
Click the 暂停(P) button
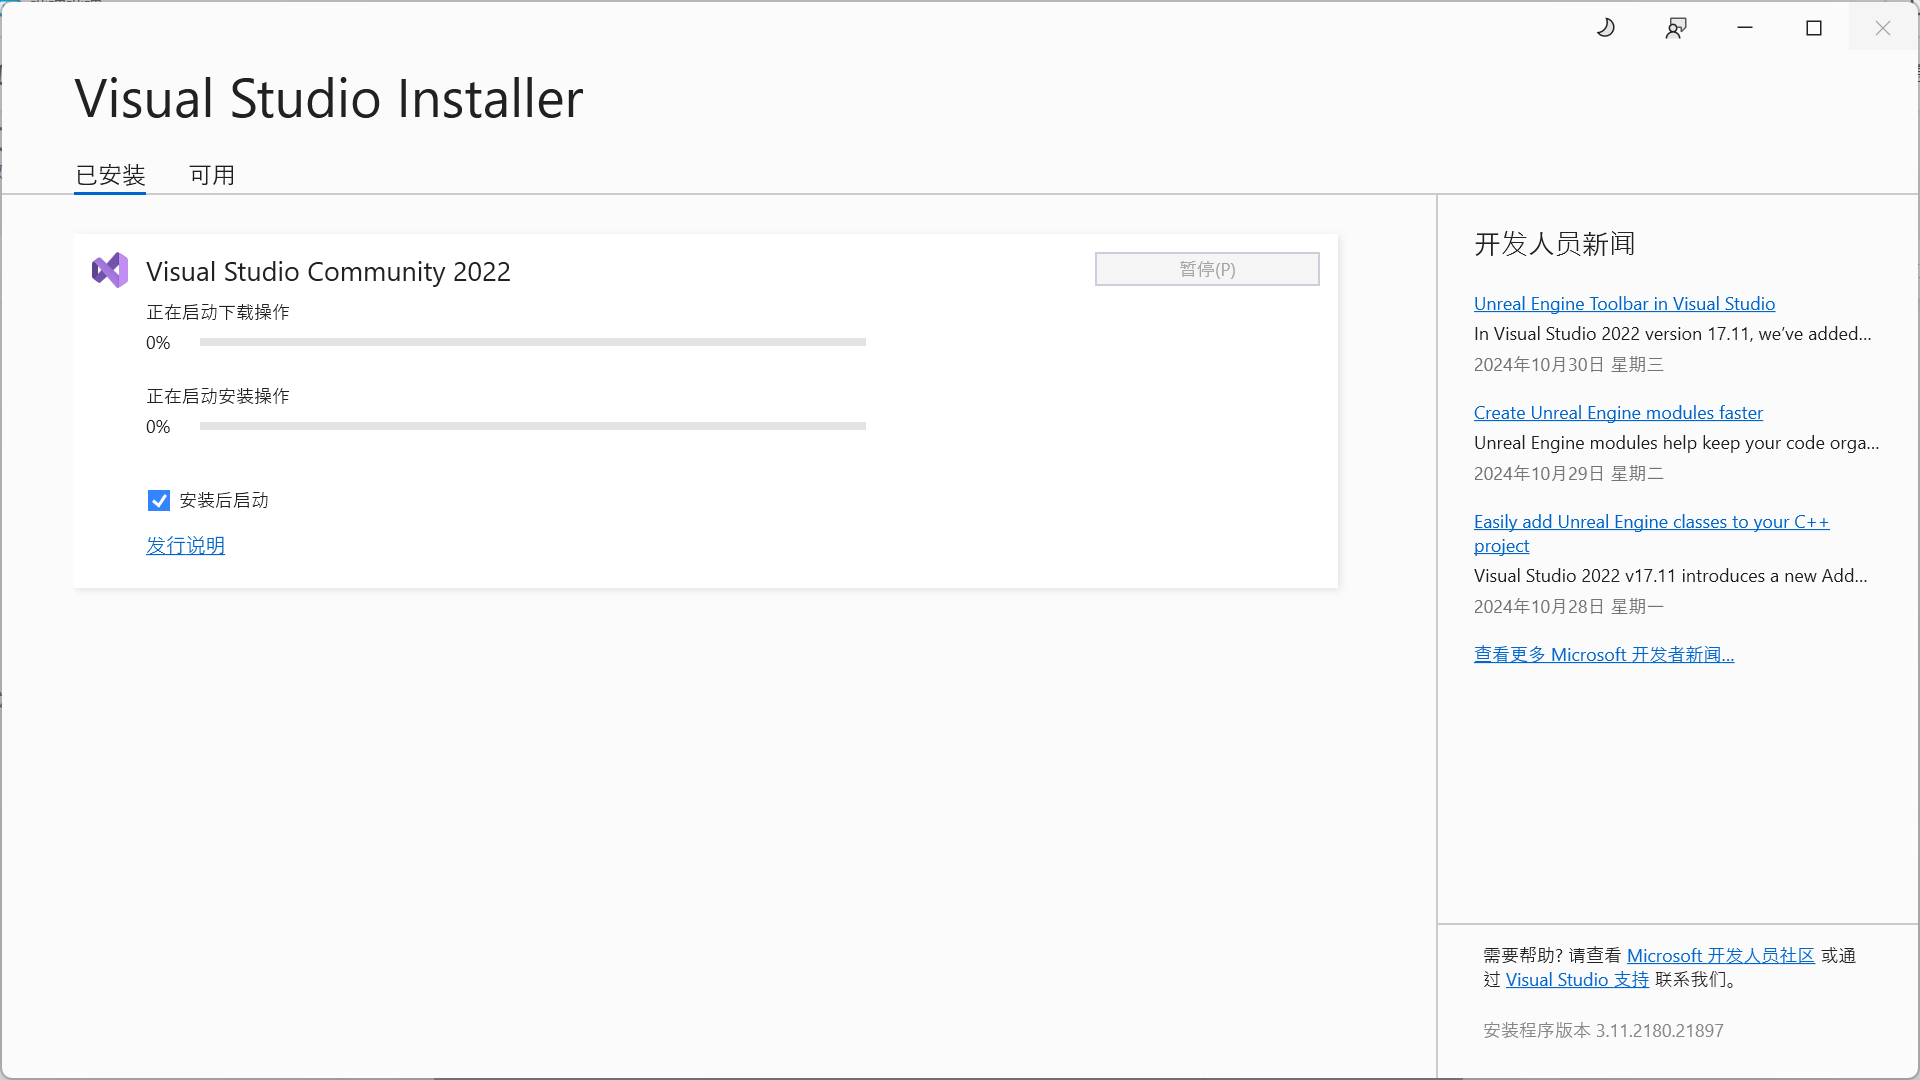(1207, 269)
